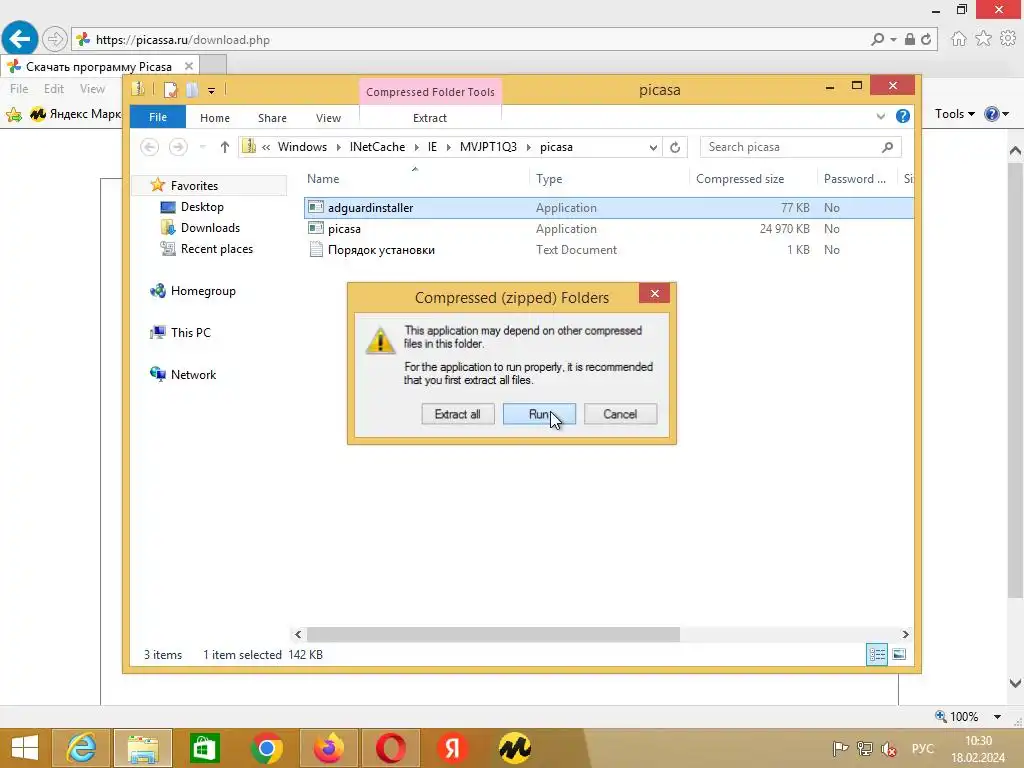Close the Compressed (zipped) Folders dialog
Image resolution: width=1024 pixels, height=768 pixels.
(654, 293)
